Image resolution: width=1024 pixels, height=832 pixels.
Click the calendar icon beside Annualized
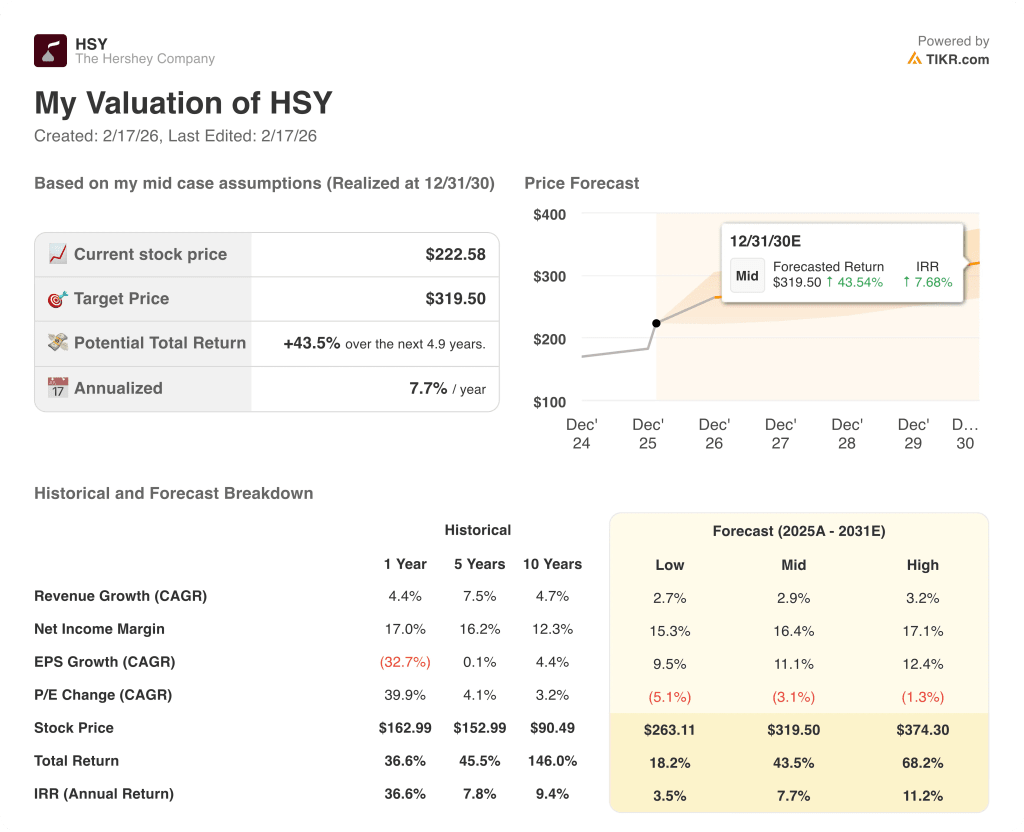(x=58, y=388)
